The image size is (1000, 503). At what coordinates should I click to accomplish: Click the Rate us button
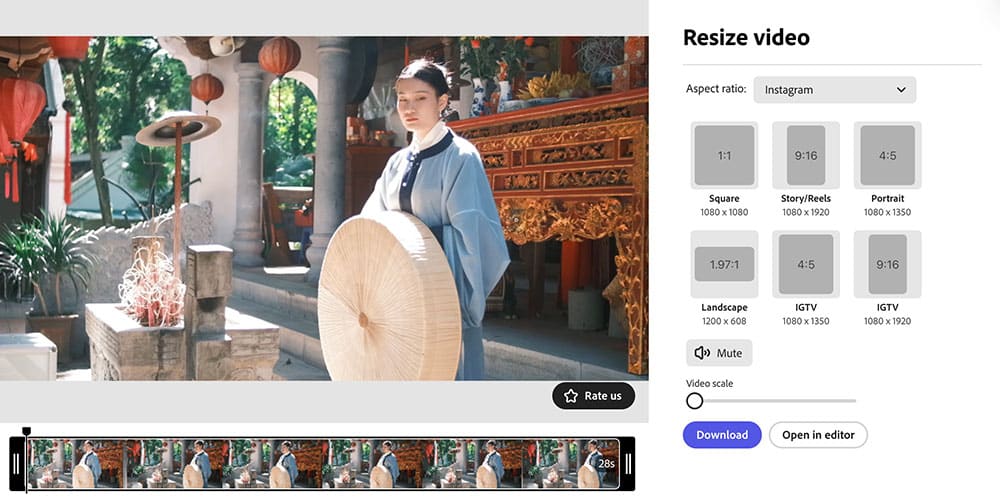(594, 396)
